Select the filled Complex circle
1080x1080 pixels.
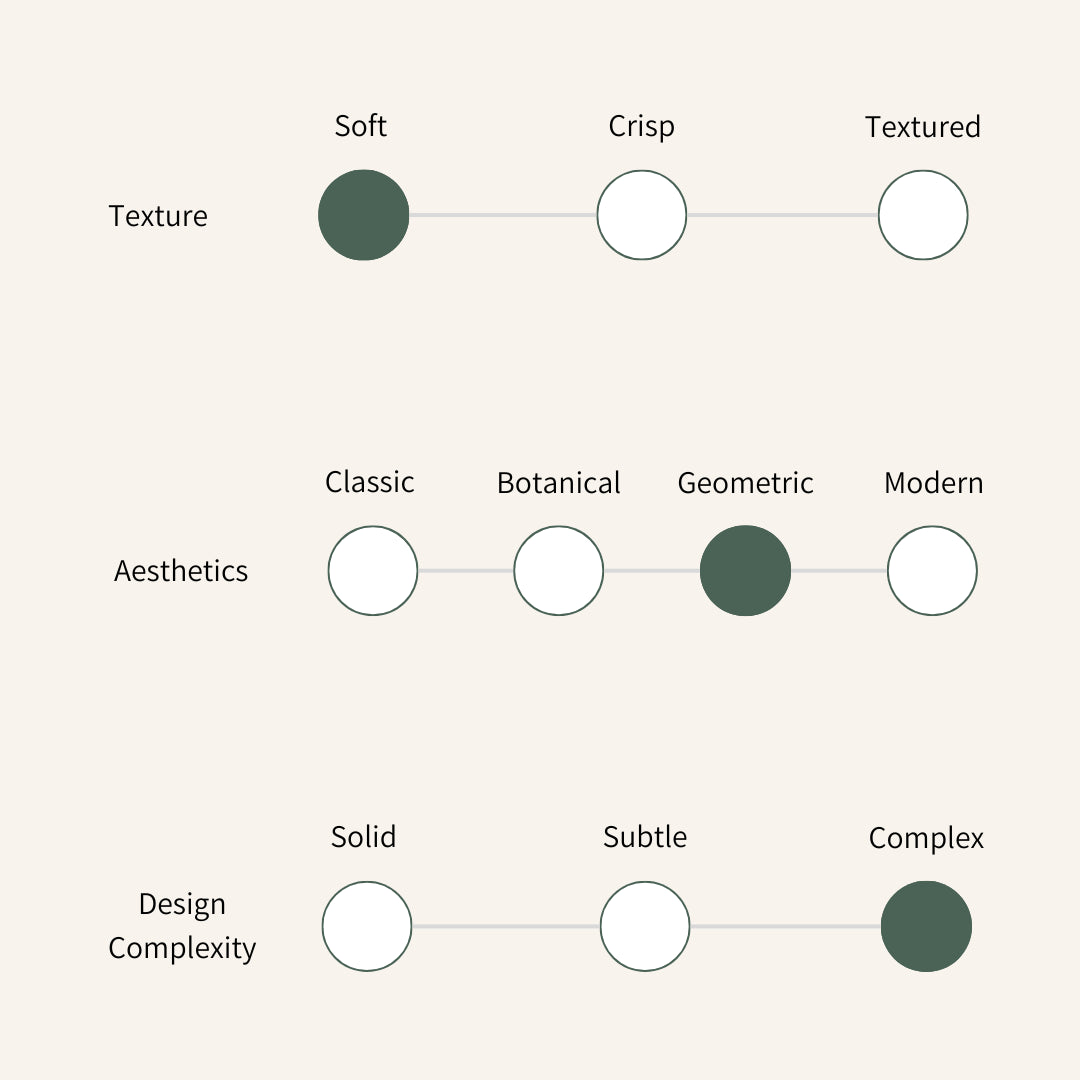(926, 926)
